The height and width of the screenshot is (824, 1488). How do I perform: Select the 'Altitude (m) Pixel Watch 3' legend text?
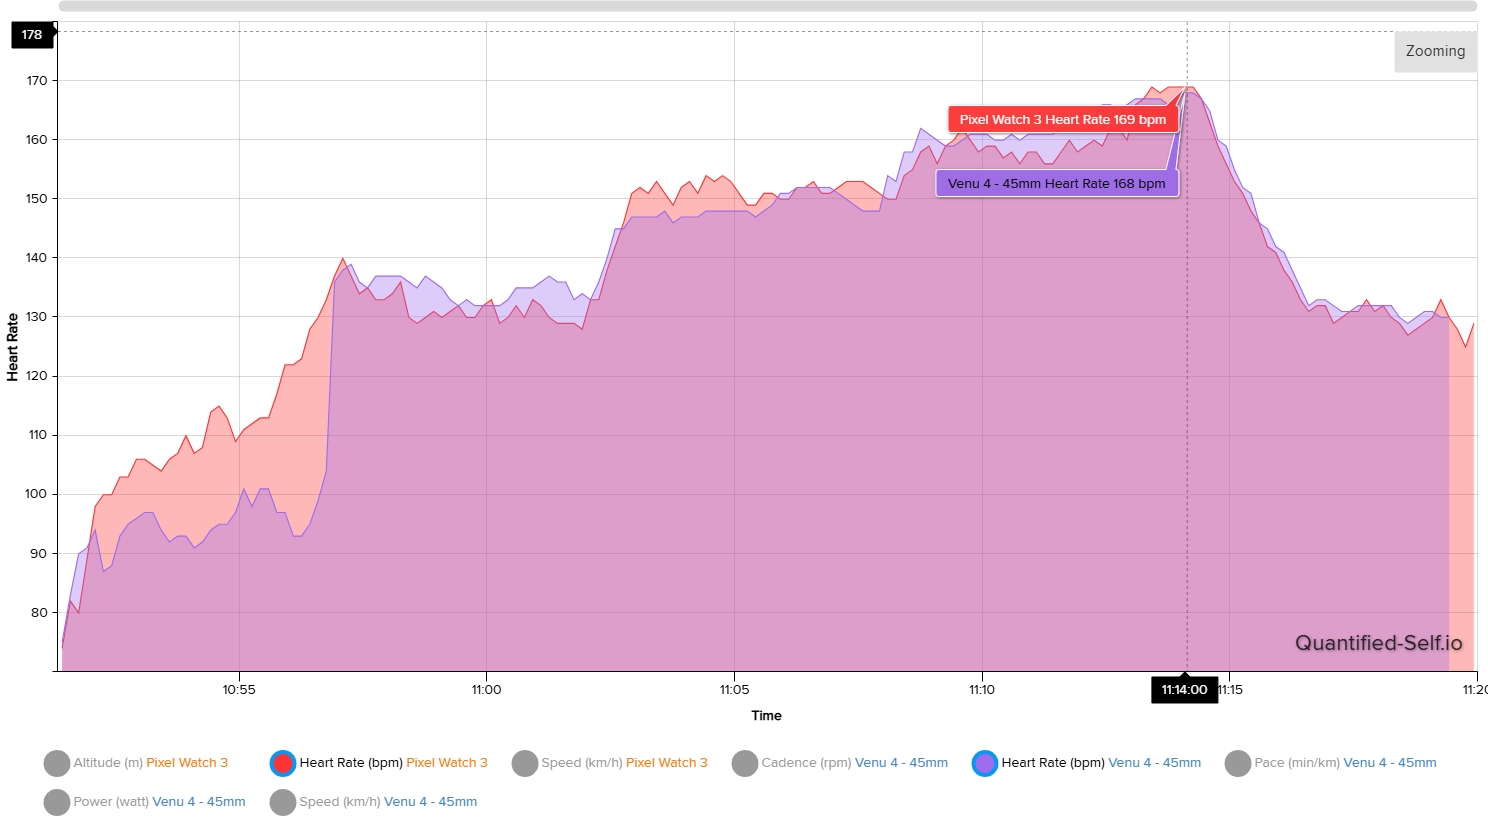tap(150, 763)
